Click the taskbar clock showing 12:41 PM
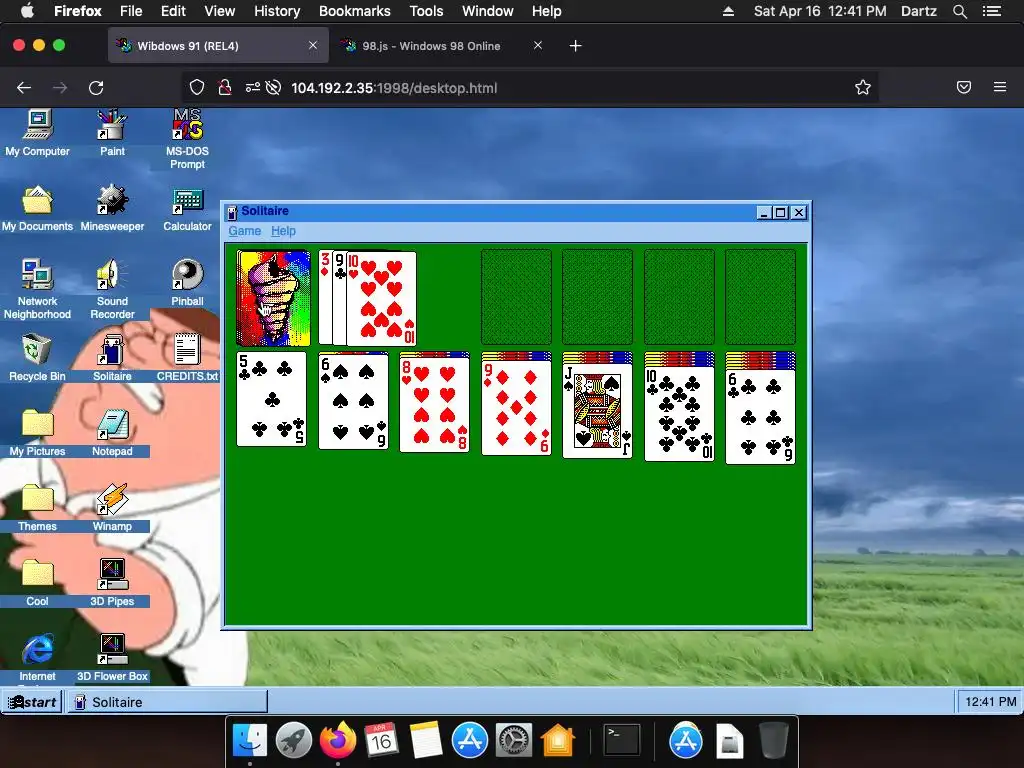Image resolution: width=1024 pixels, height=768 pixels. pos(990,702)
